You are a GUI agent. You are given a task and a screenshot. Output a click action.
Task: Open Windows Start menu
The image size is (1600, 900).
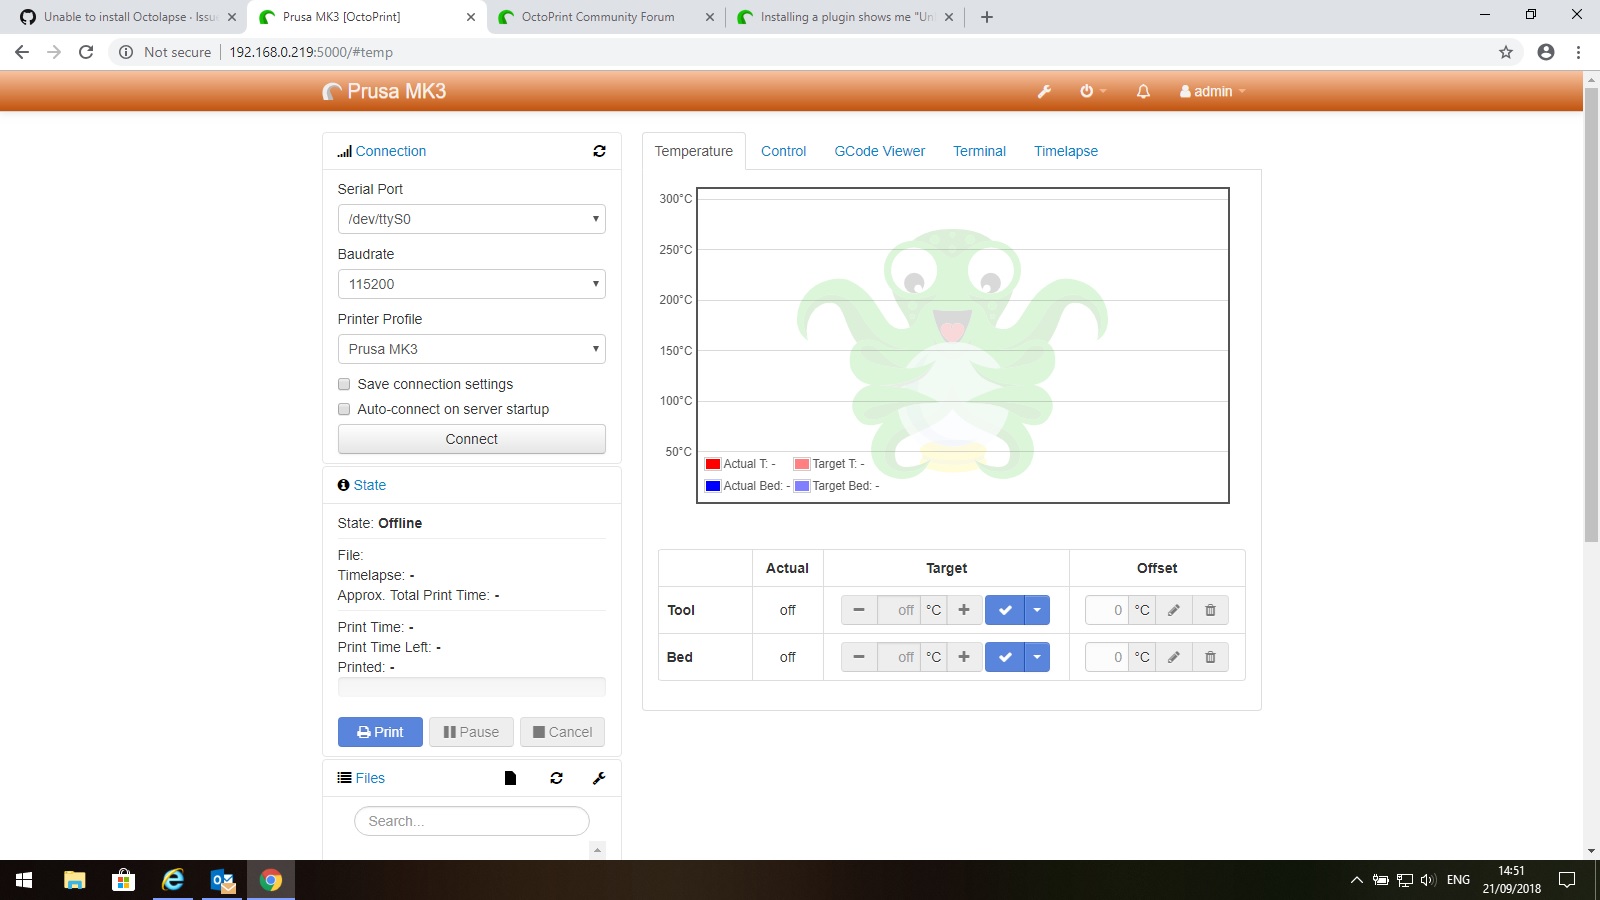tap(24, 880)
